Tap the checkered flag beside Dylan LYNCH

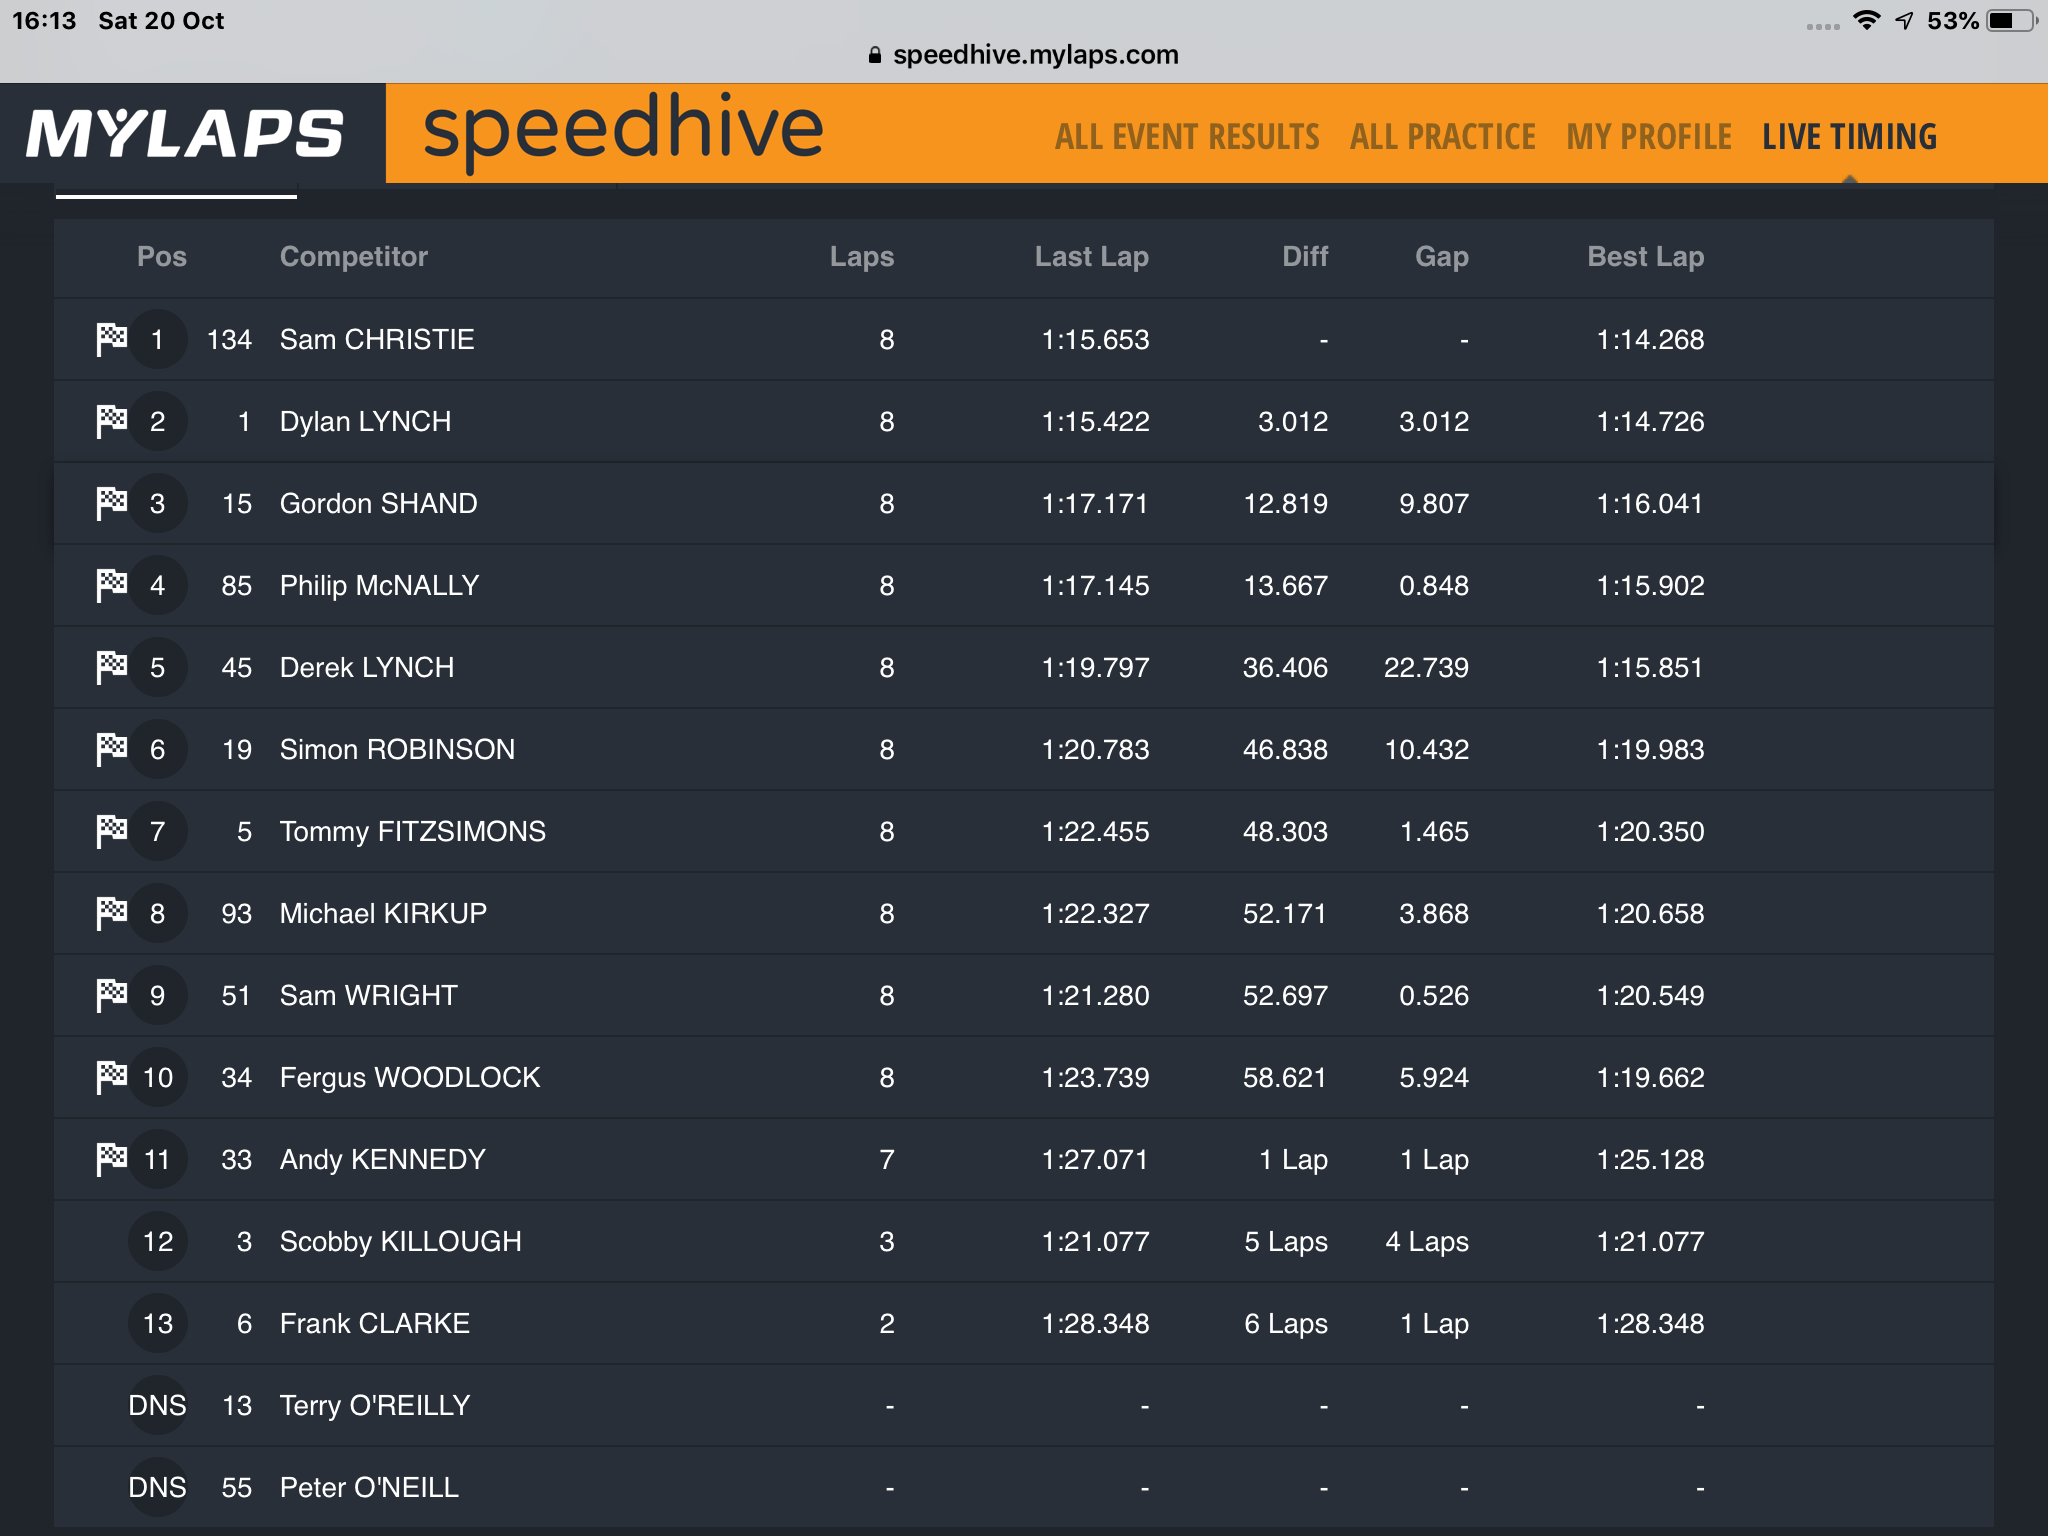(x=111, y=421)
